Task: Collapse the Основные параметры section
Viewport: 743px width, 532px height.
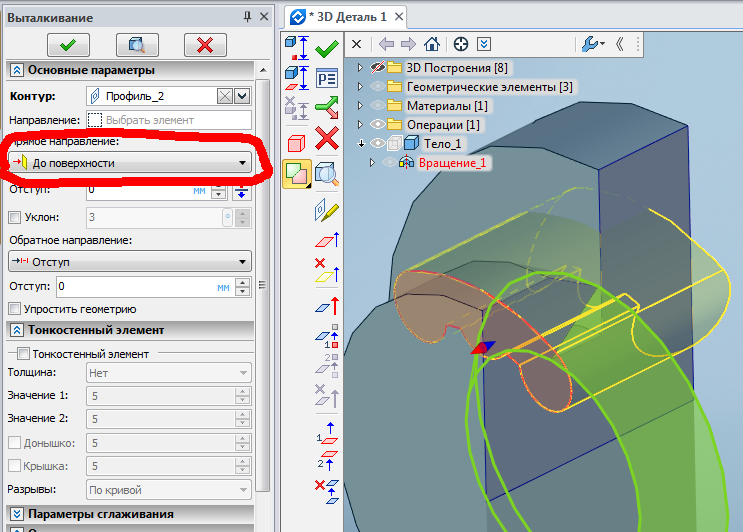Action: [x=17, y=70]
